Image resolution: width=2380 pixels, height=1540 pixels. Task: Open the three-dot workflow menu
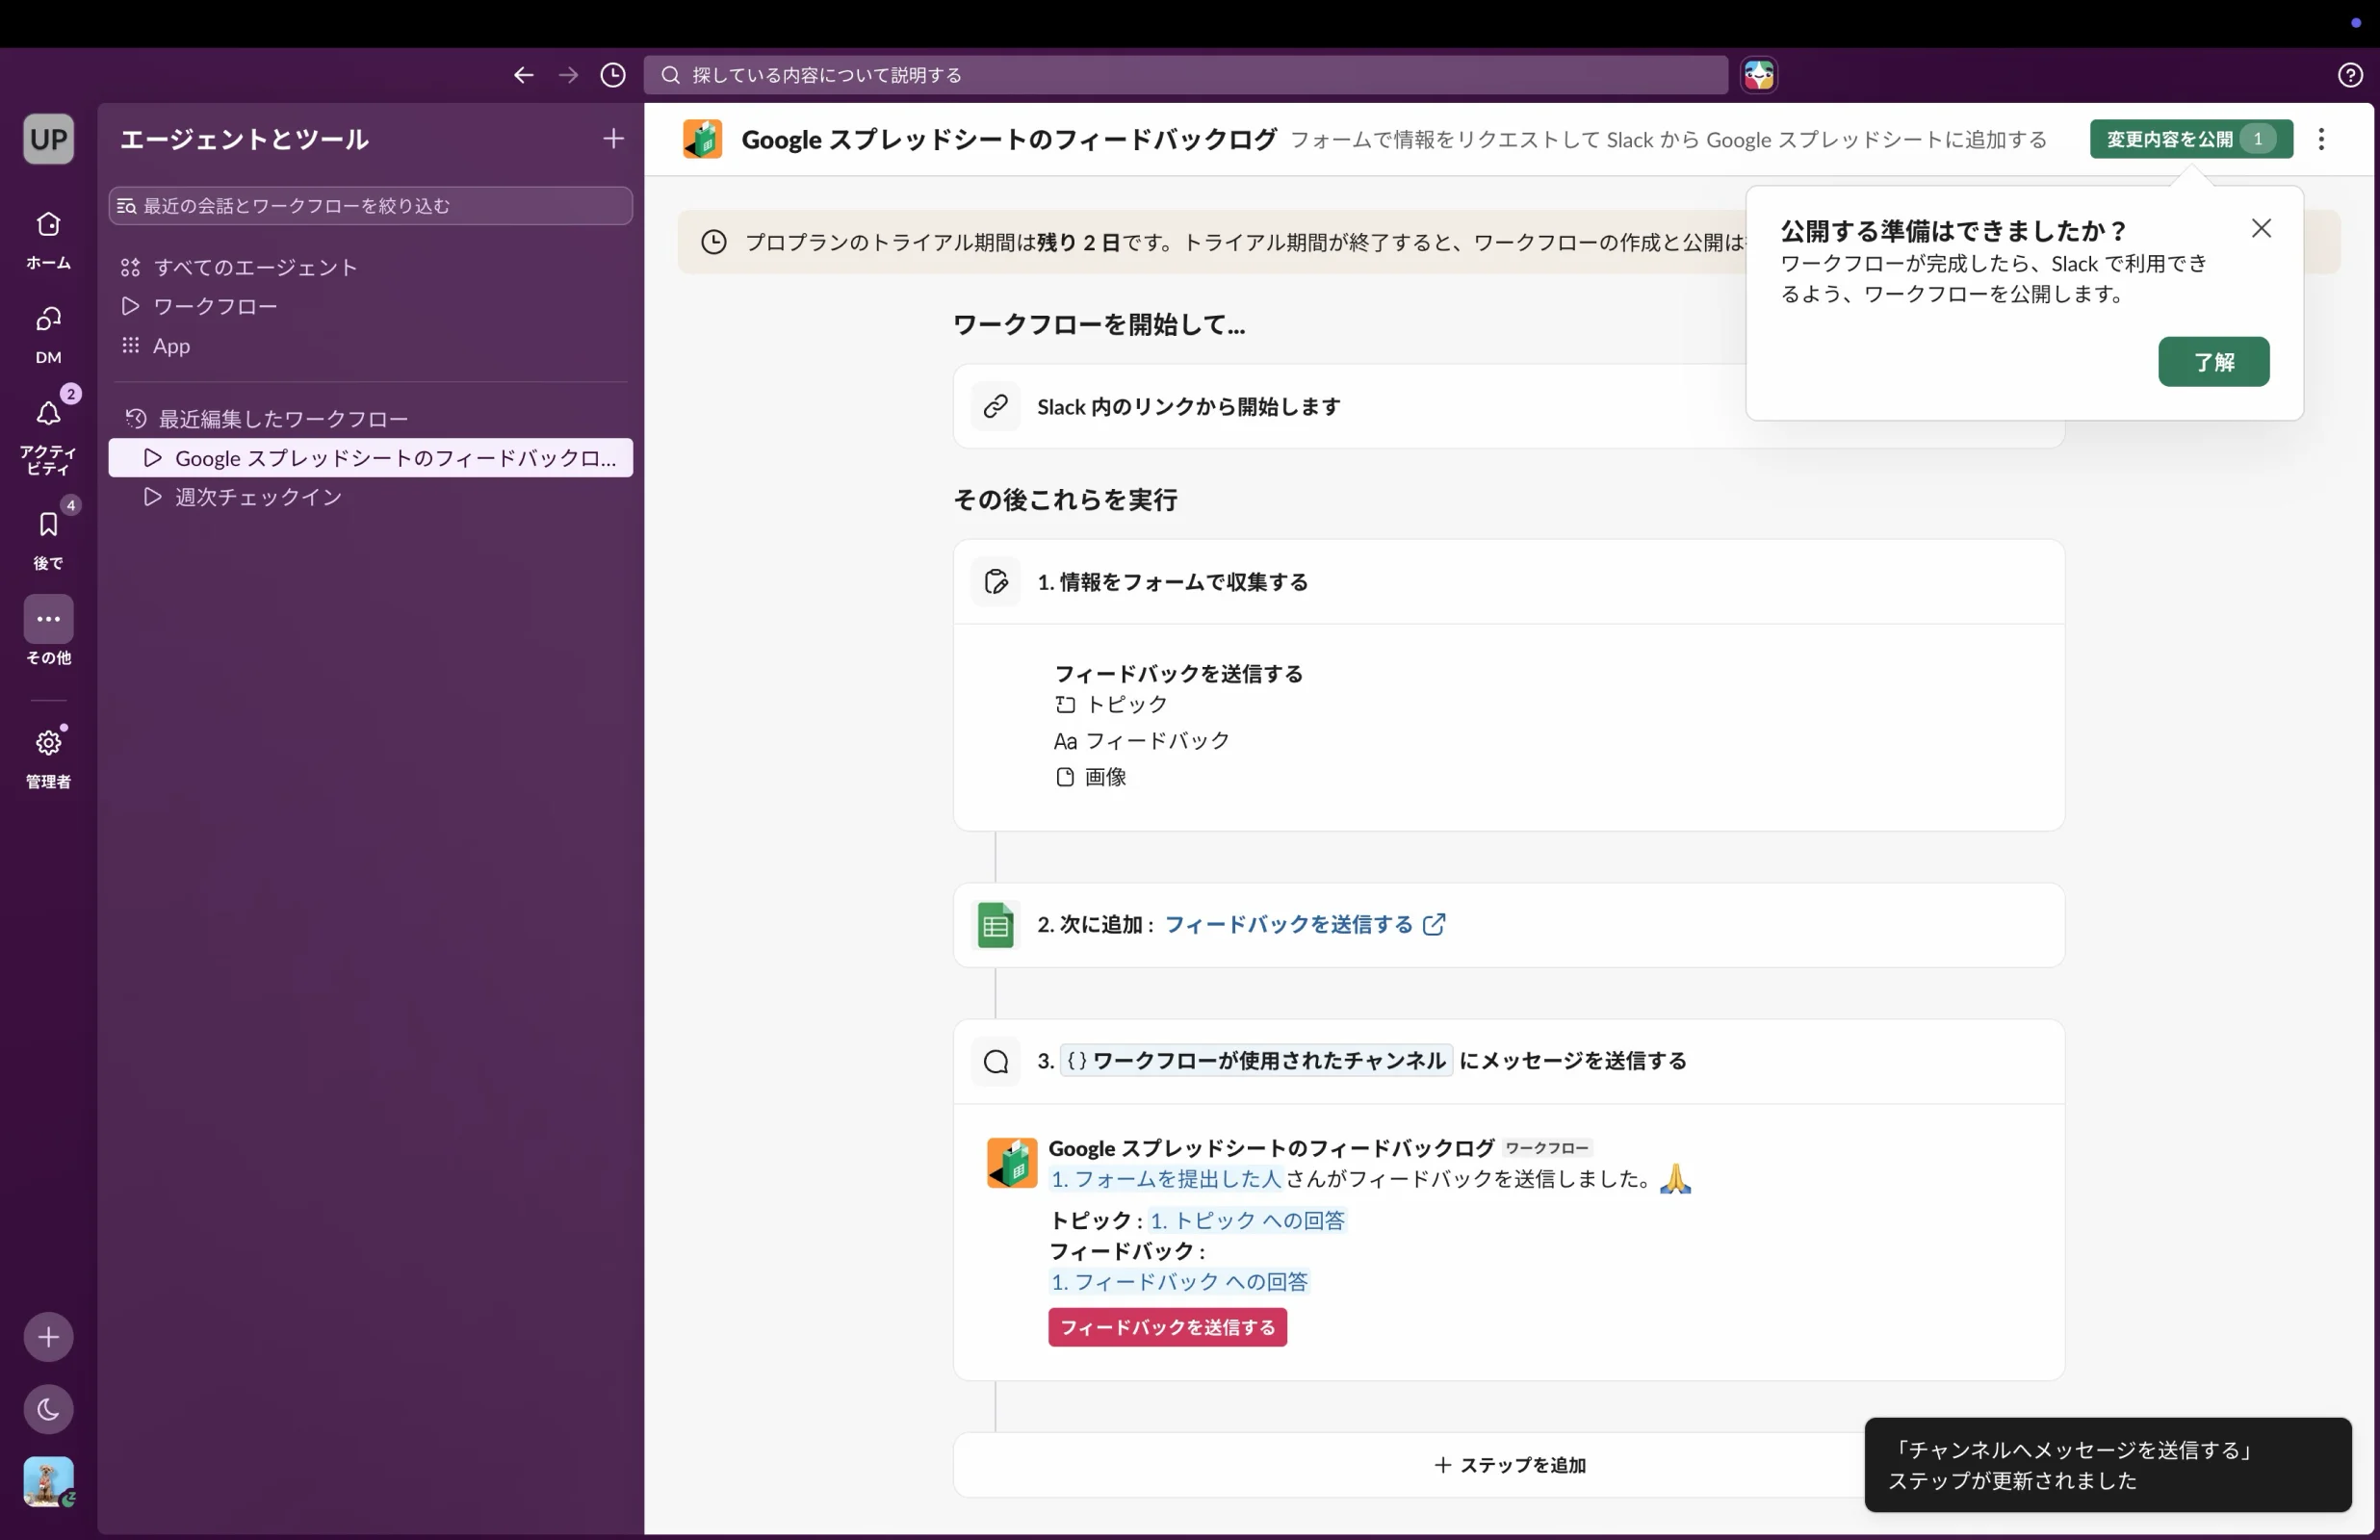click(2321, 139)
